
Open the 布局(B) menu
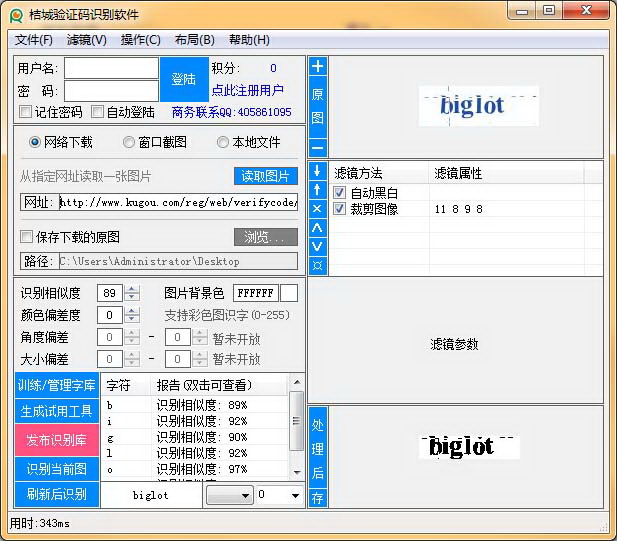click(x=194, y=40)
